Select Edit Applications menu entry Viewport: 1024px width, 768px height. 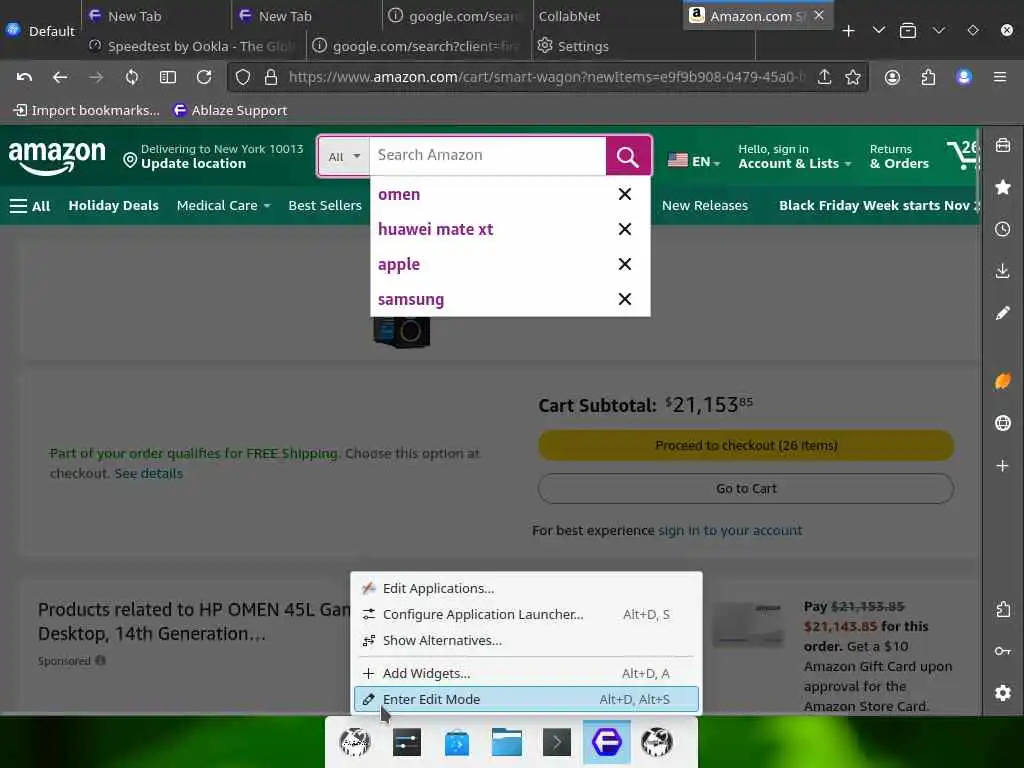coord(526,588)
